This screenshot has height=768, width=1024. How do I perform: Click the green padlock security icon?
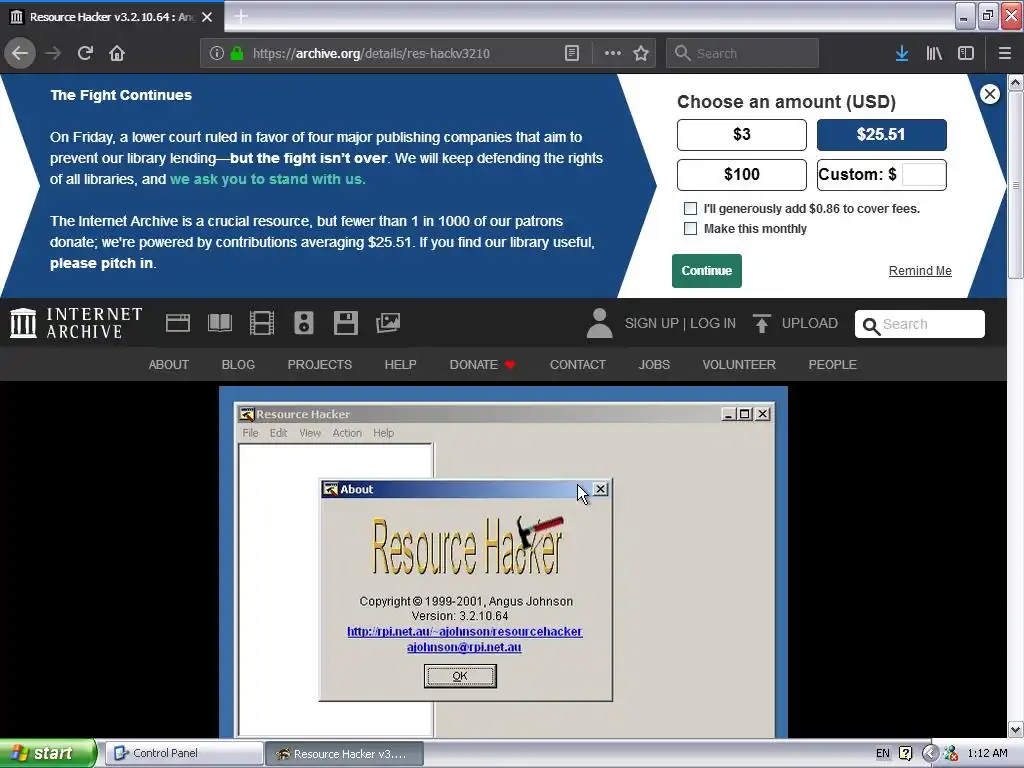pos(237,53)
